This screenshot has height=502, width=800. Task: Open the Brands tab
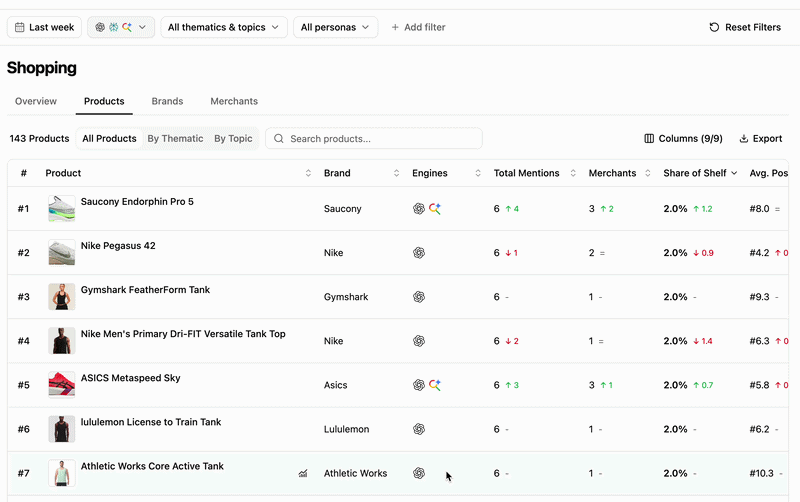tap(167, 101)
